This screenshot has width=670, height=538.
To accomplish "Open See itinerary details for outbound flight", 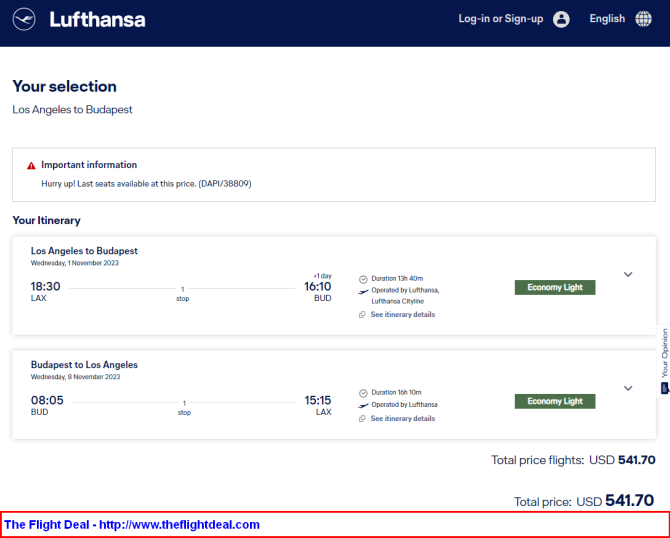I will [x=403, y=315].
